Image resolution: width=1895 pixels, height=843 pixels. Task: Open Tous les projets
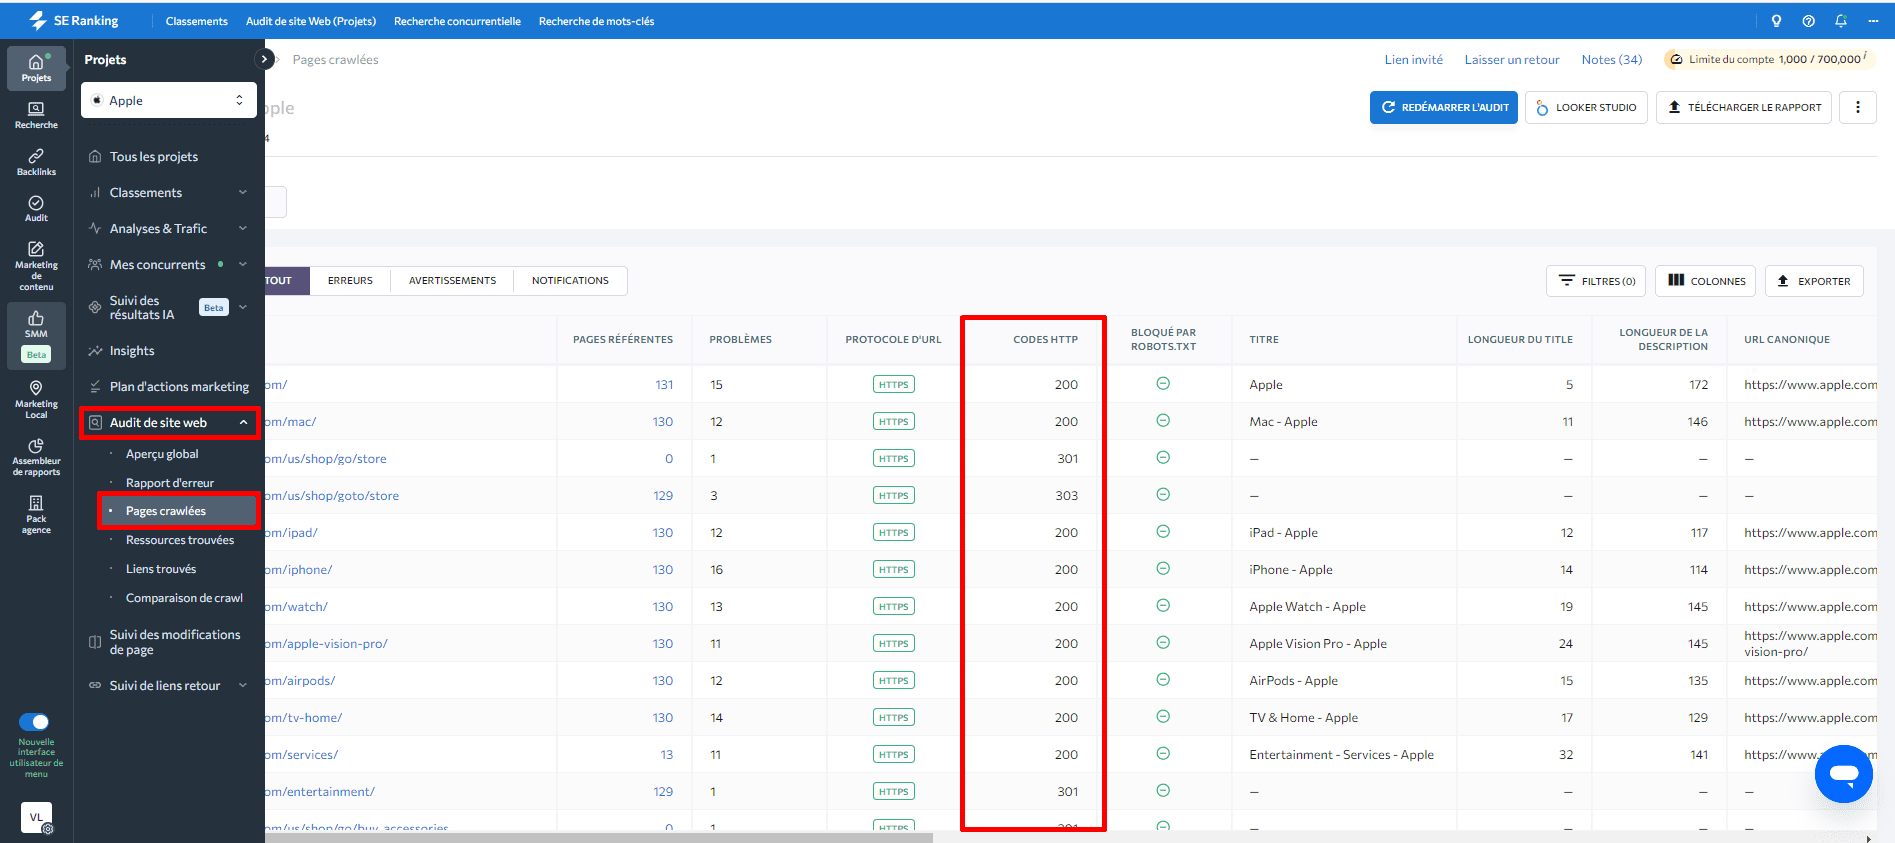(x=154, y=156)
